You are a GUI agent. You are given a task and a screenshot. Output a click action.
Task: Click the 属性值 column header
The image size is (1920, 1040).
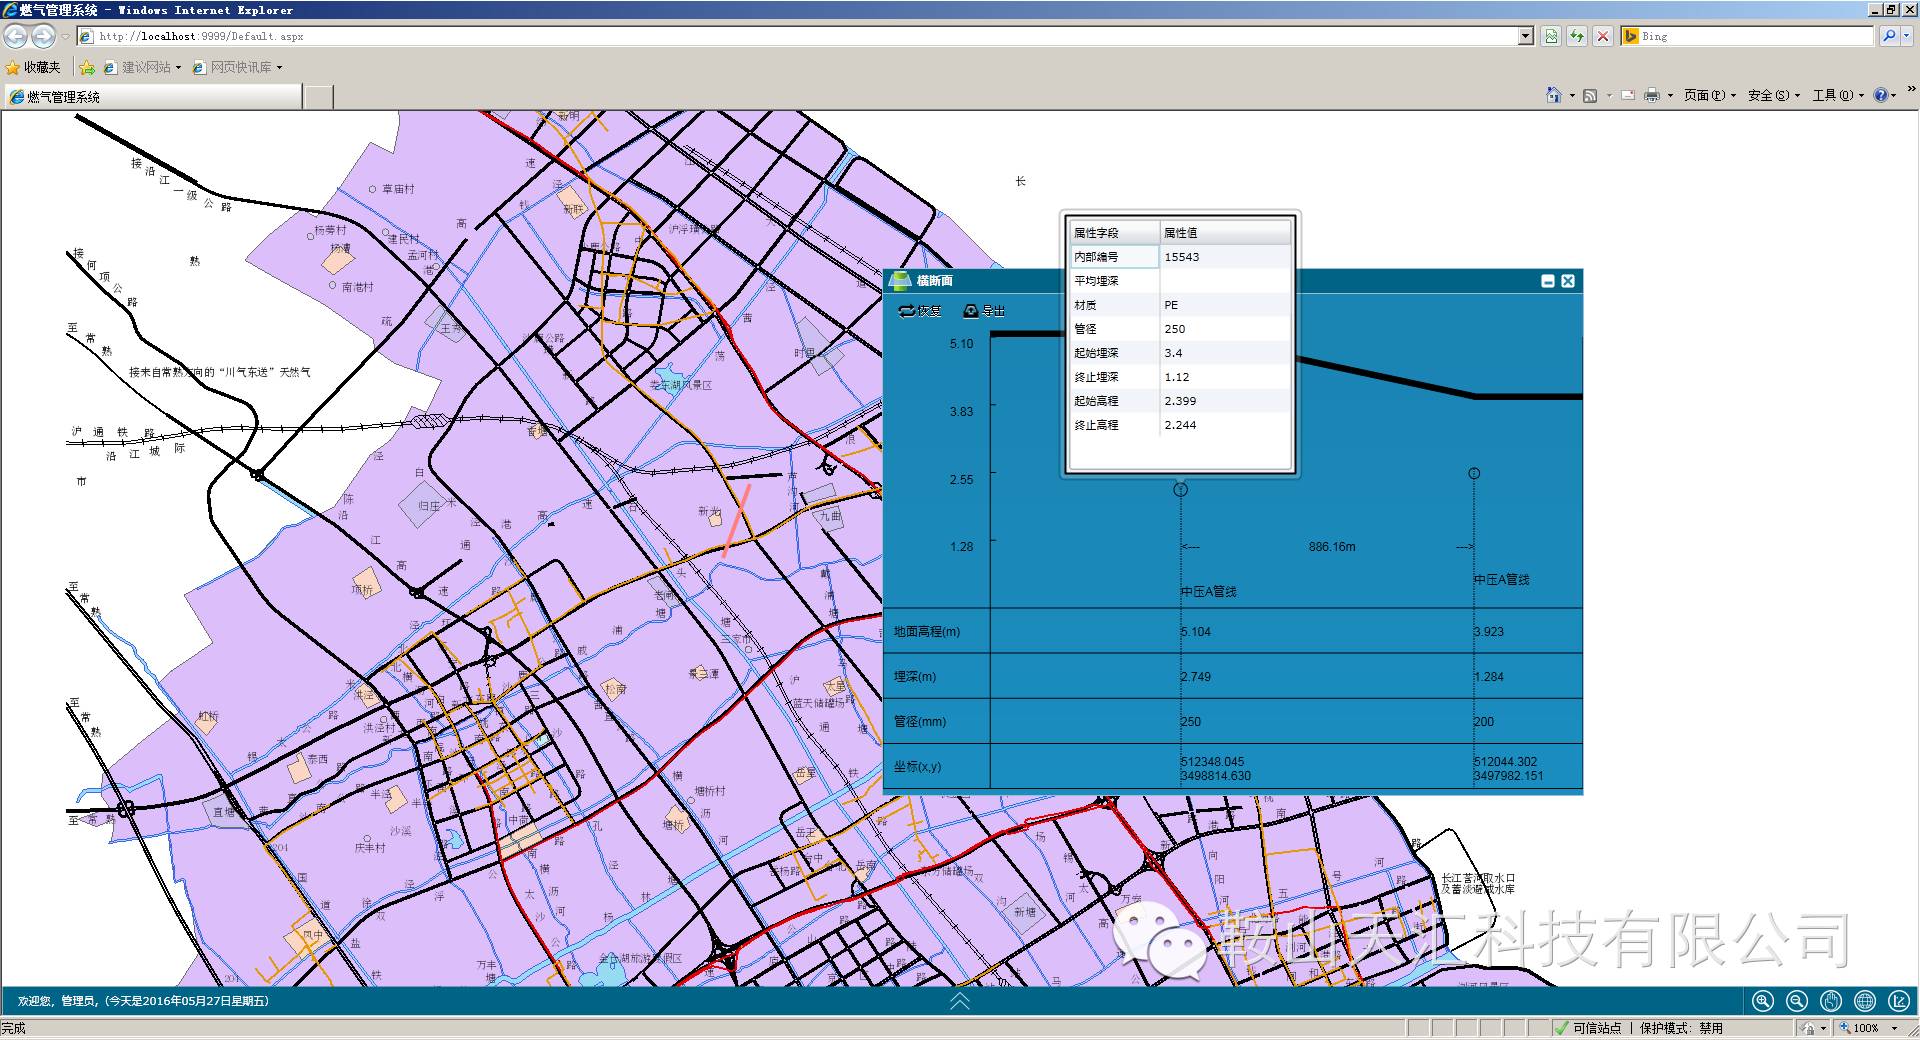point(1226,232)
